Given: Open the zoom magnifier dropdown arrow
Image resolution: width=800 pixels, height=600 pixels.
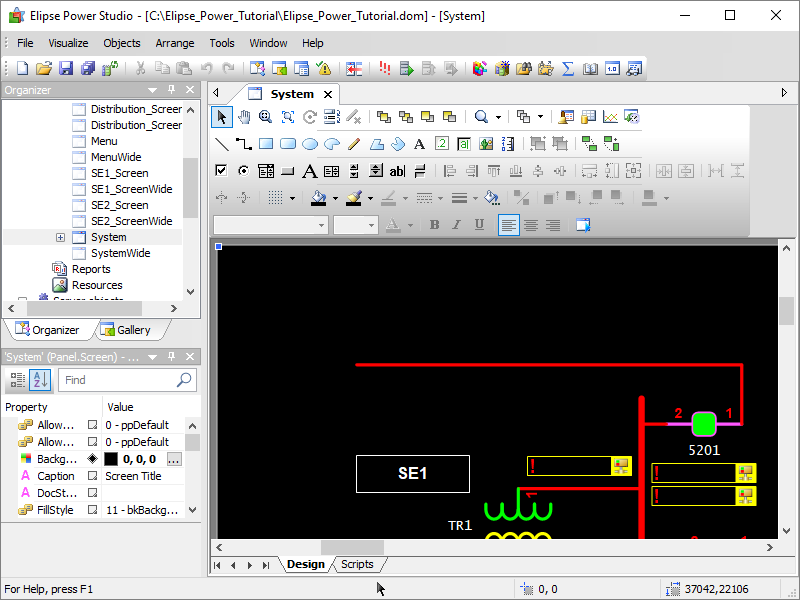Looking at the screenshot, I should pyautogui.click(x=498, y=117).
